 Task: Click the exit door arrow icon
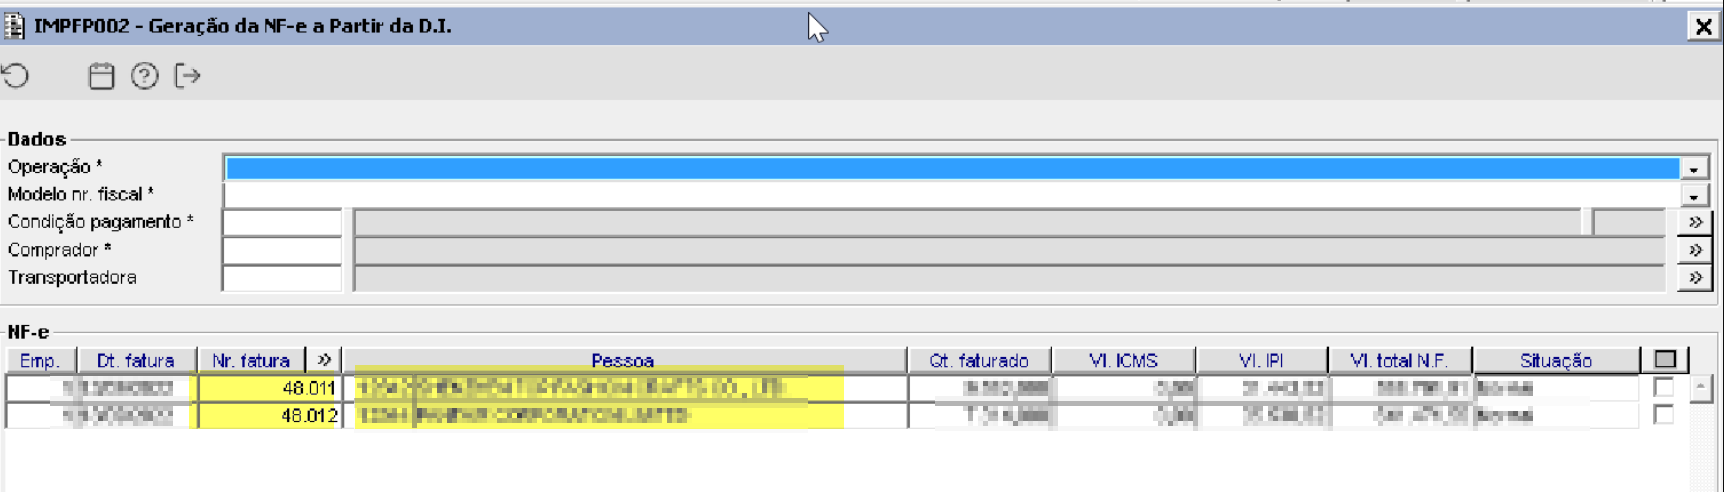click(x=188, y=76)
